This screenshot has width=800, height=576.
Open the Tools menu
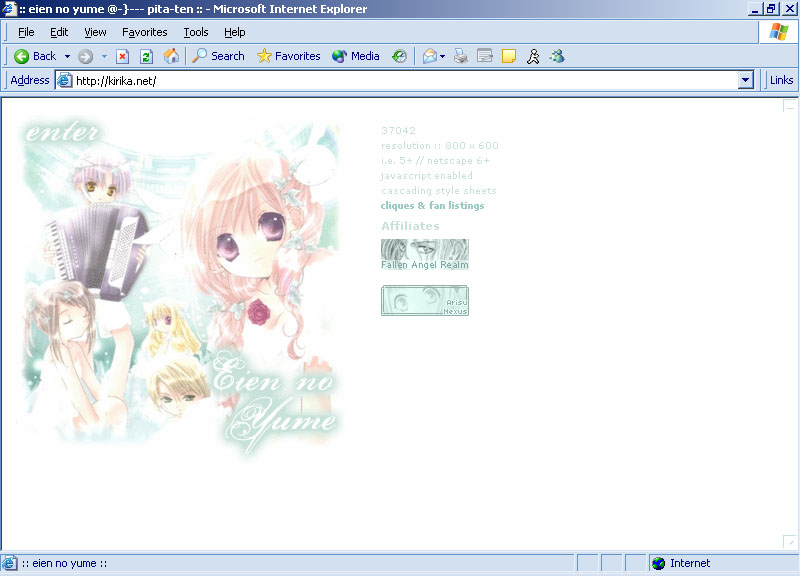(196, 32)
